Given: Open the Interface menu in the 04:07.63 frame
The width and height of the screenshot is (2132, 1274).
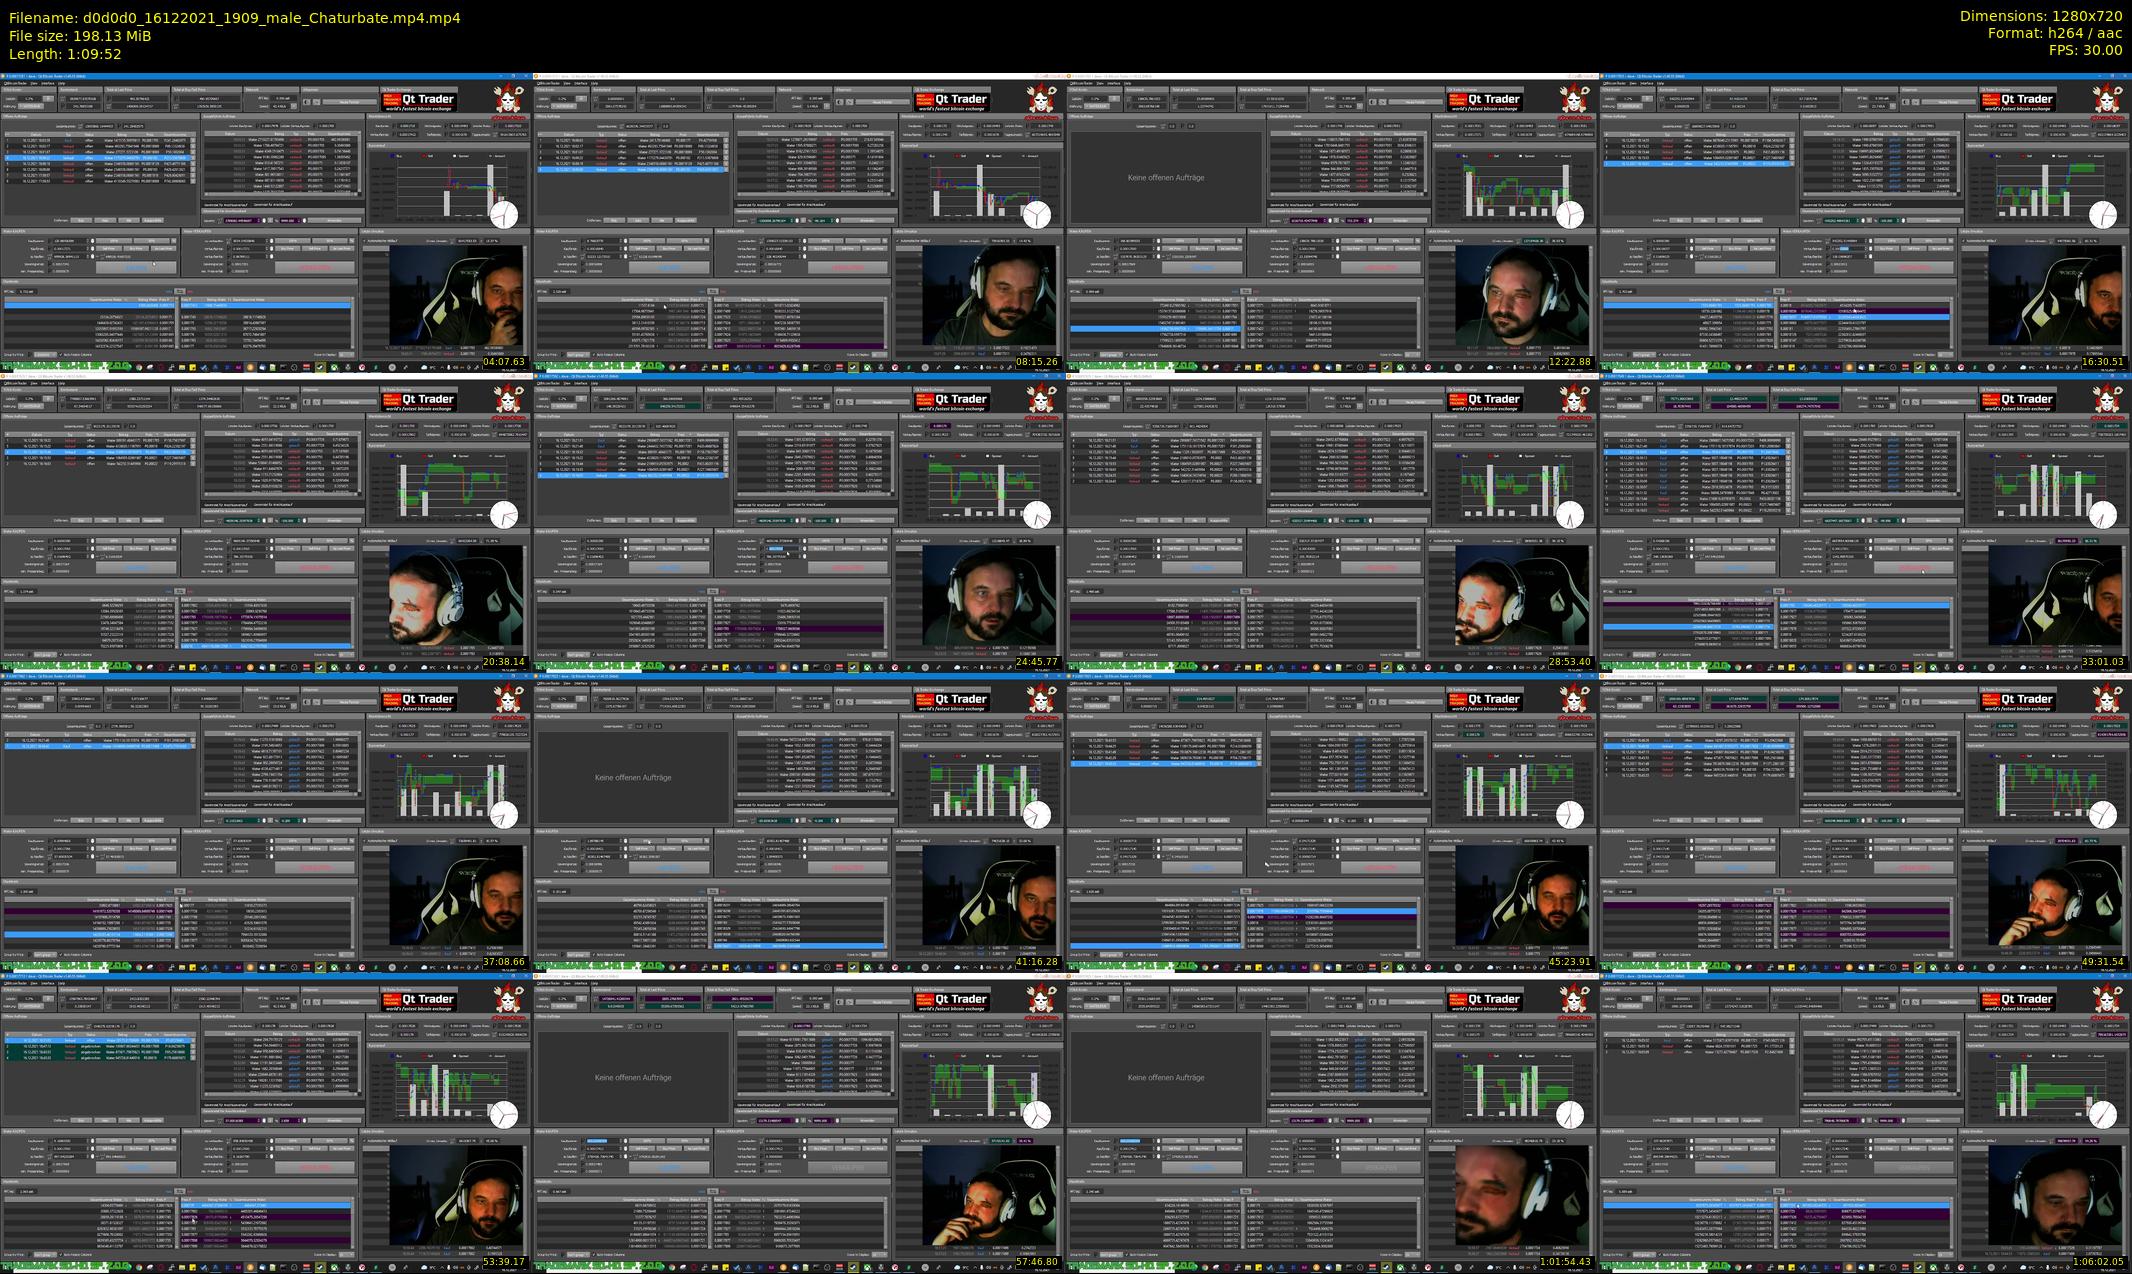Looking at the screenshot, I should [48, 83].
